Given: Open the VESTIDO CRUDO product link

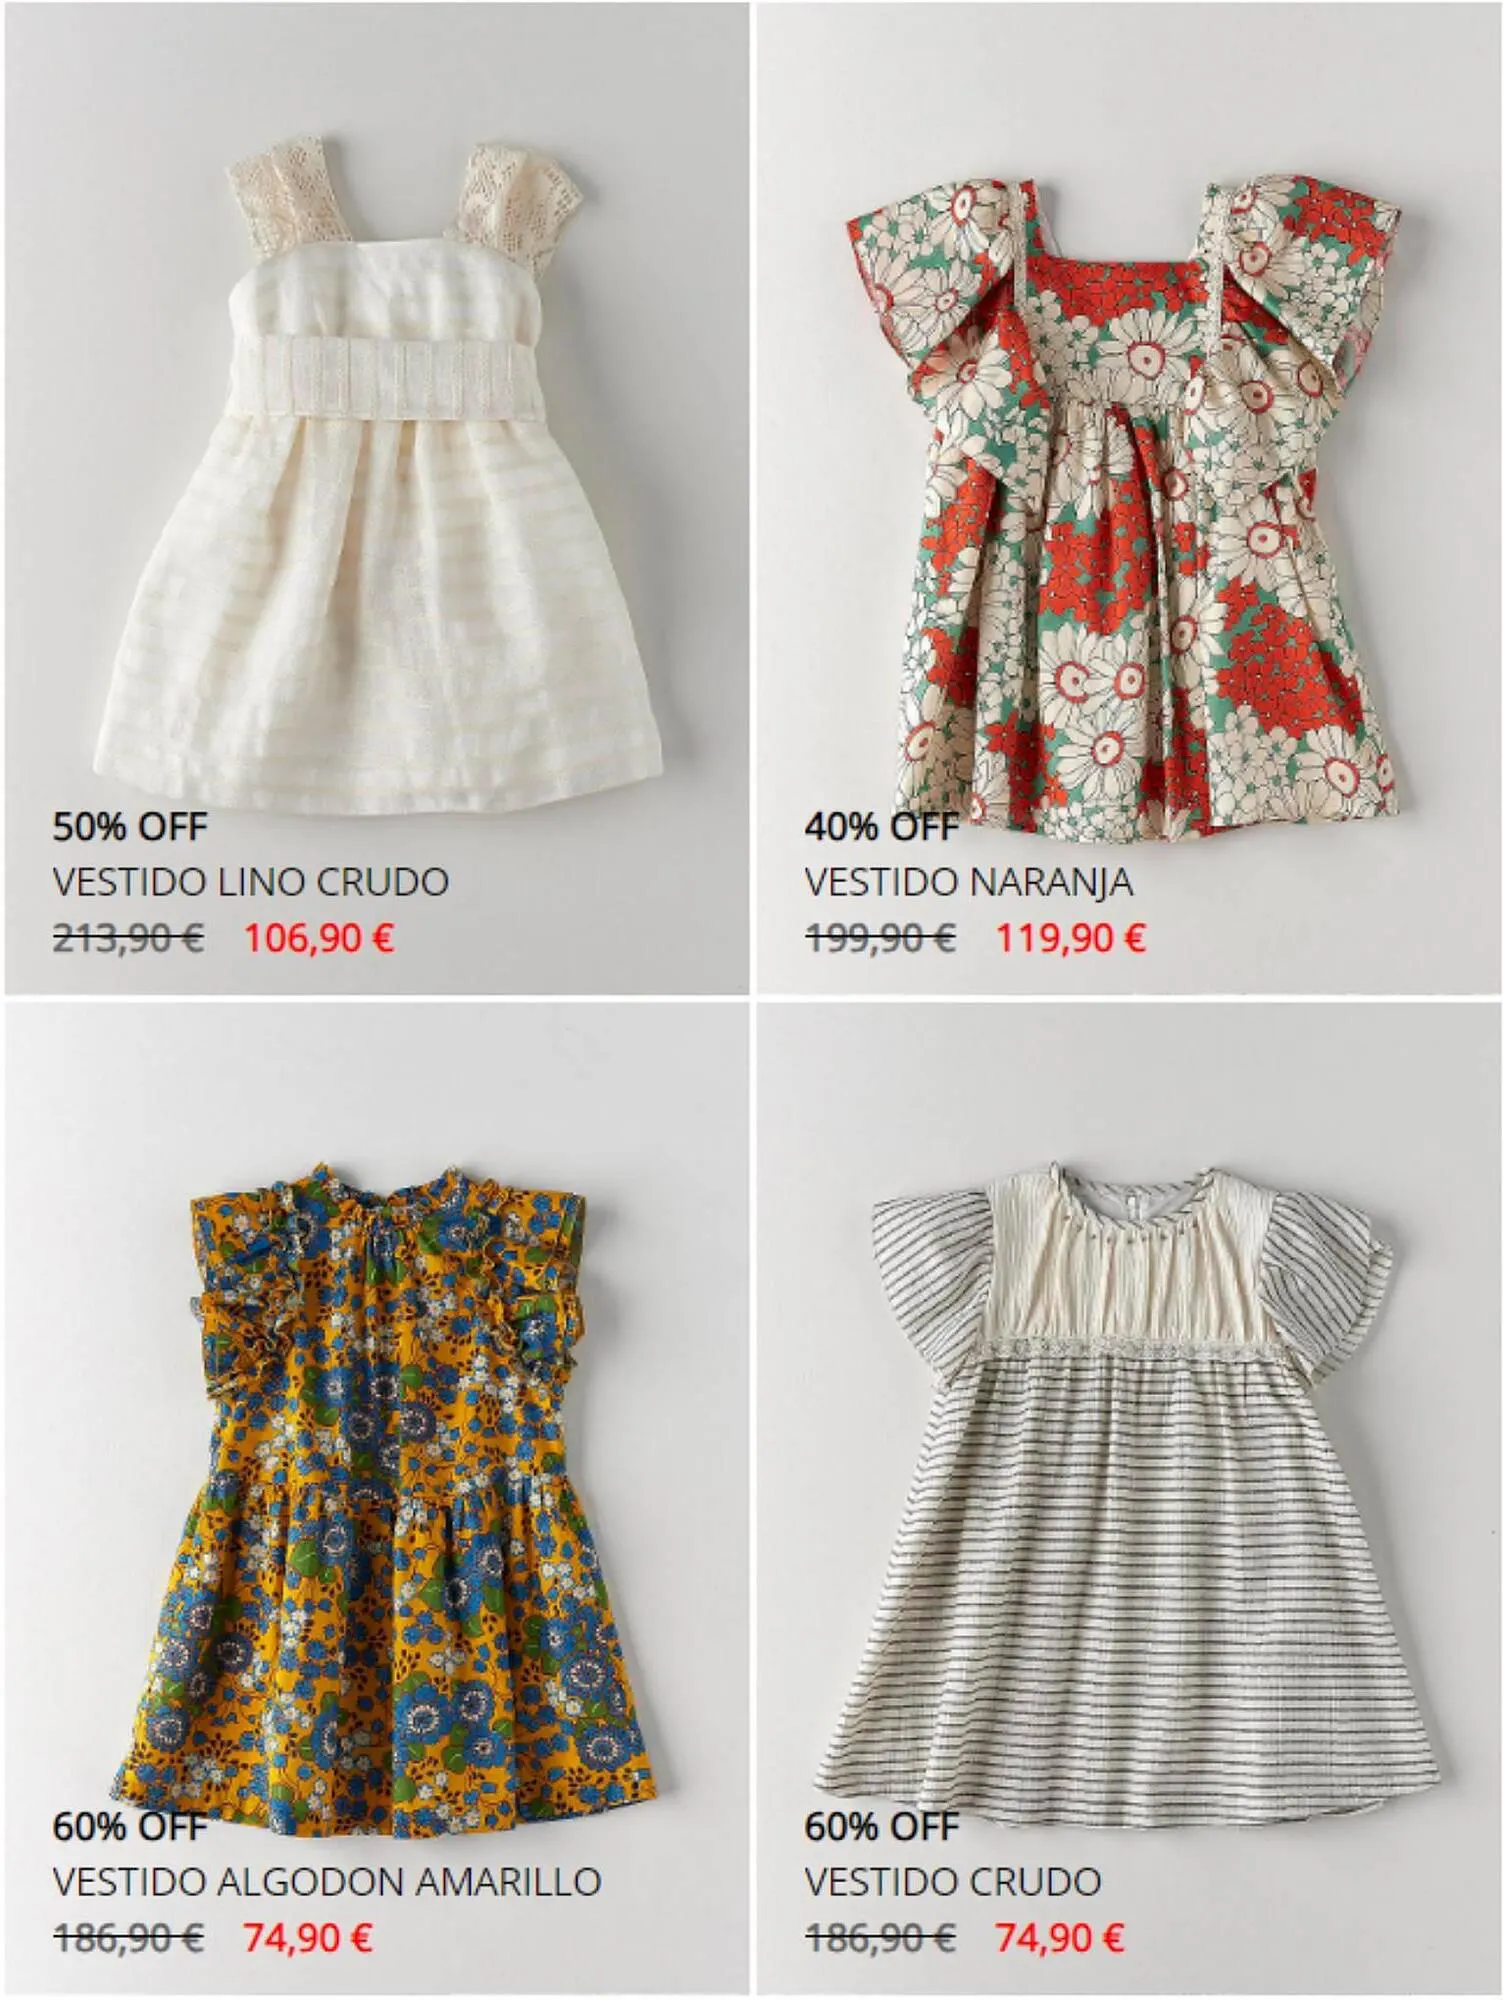Looking at the screenshot, I should 953,1882.
